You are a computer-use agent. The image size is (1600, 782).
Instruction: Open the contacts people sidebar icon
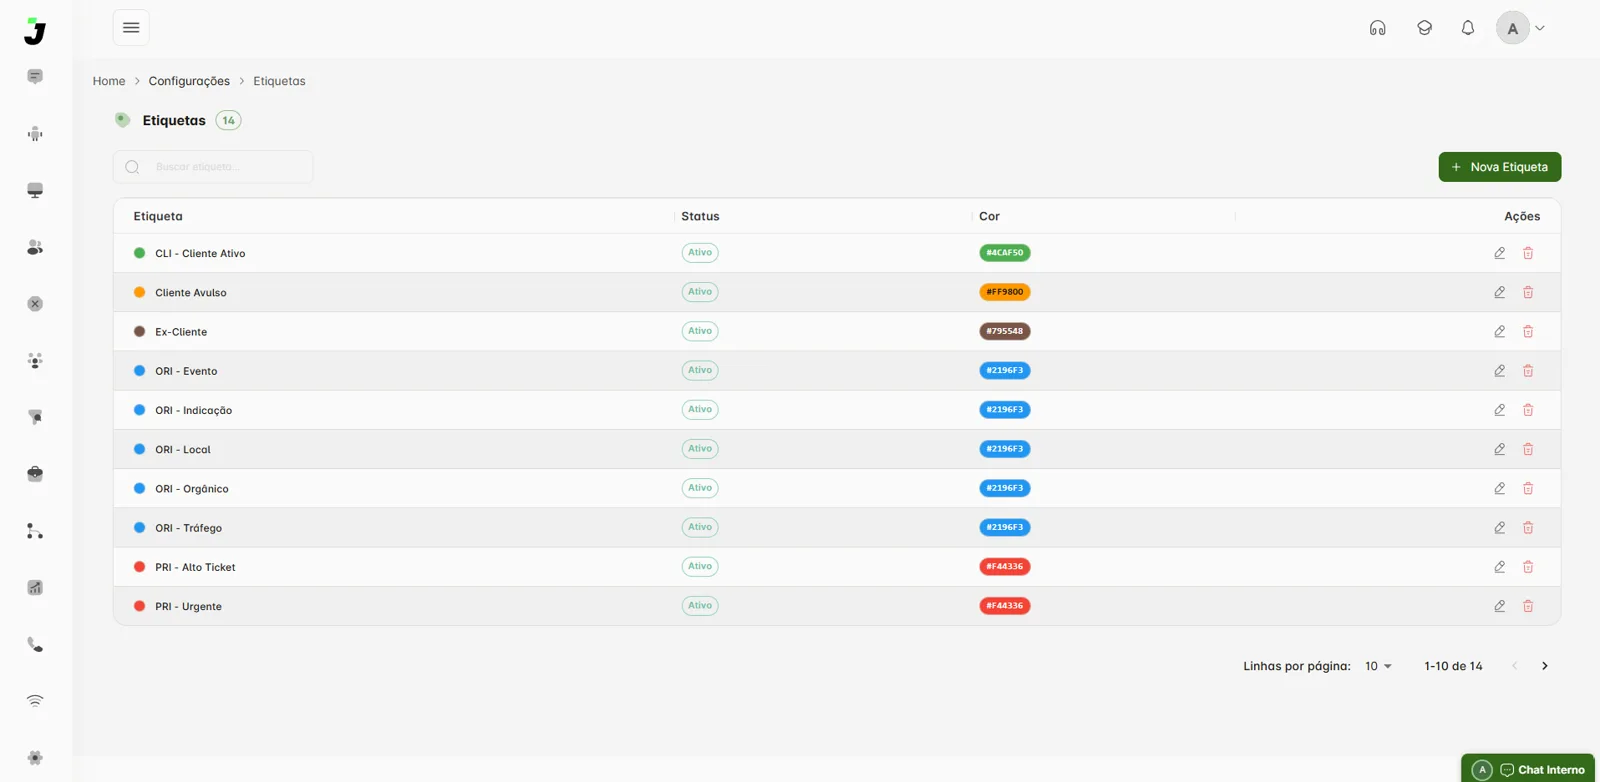pyautogui.click(x=35, y=247)
